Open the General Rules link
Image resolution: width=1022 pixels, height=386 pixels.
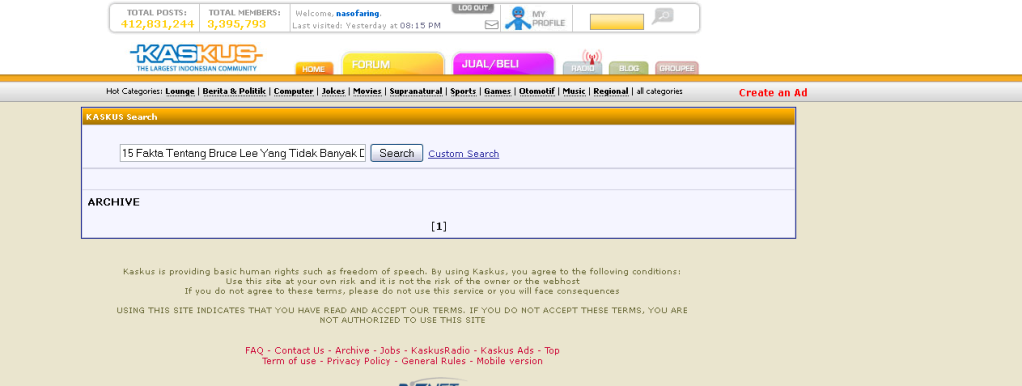pyautogui.click(x=433, y=361)
